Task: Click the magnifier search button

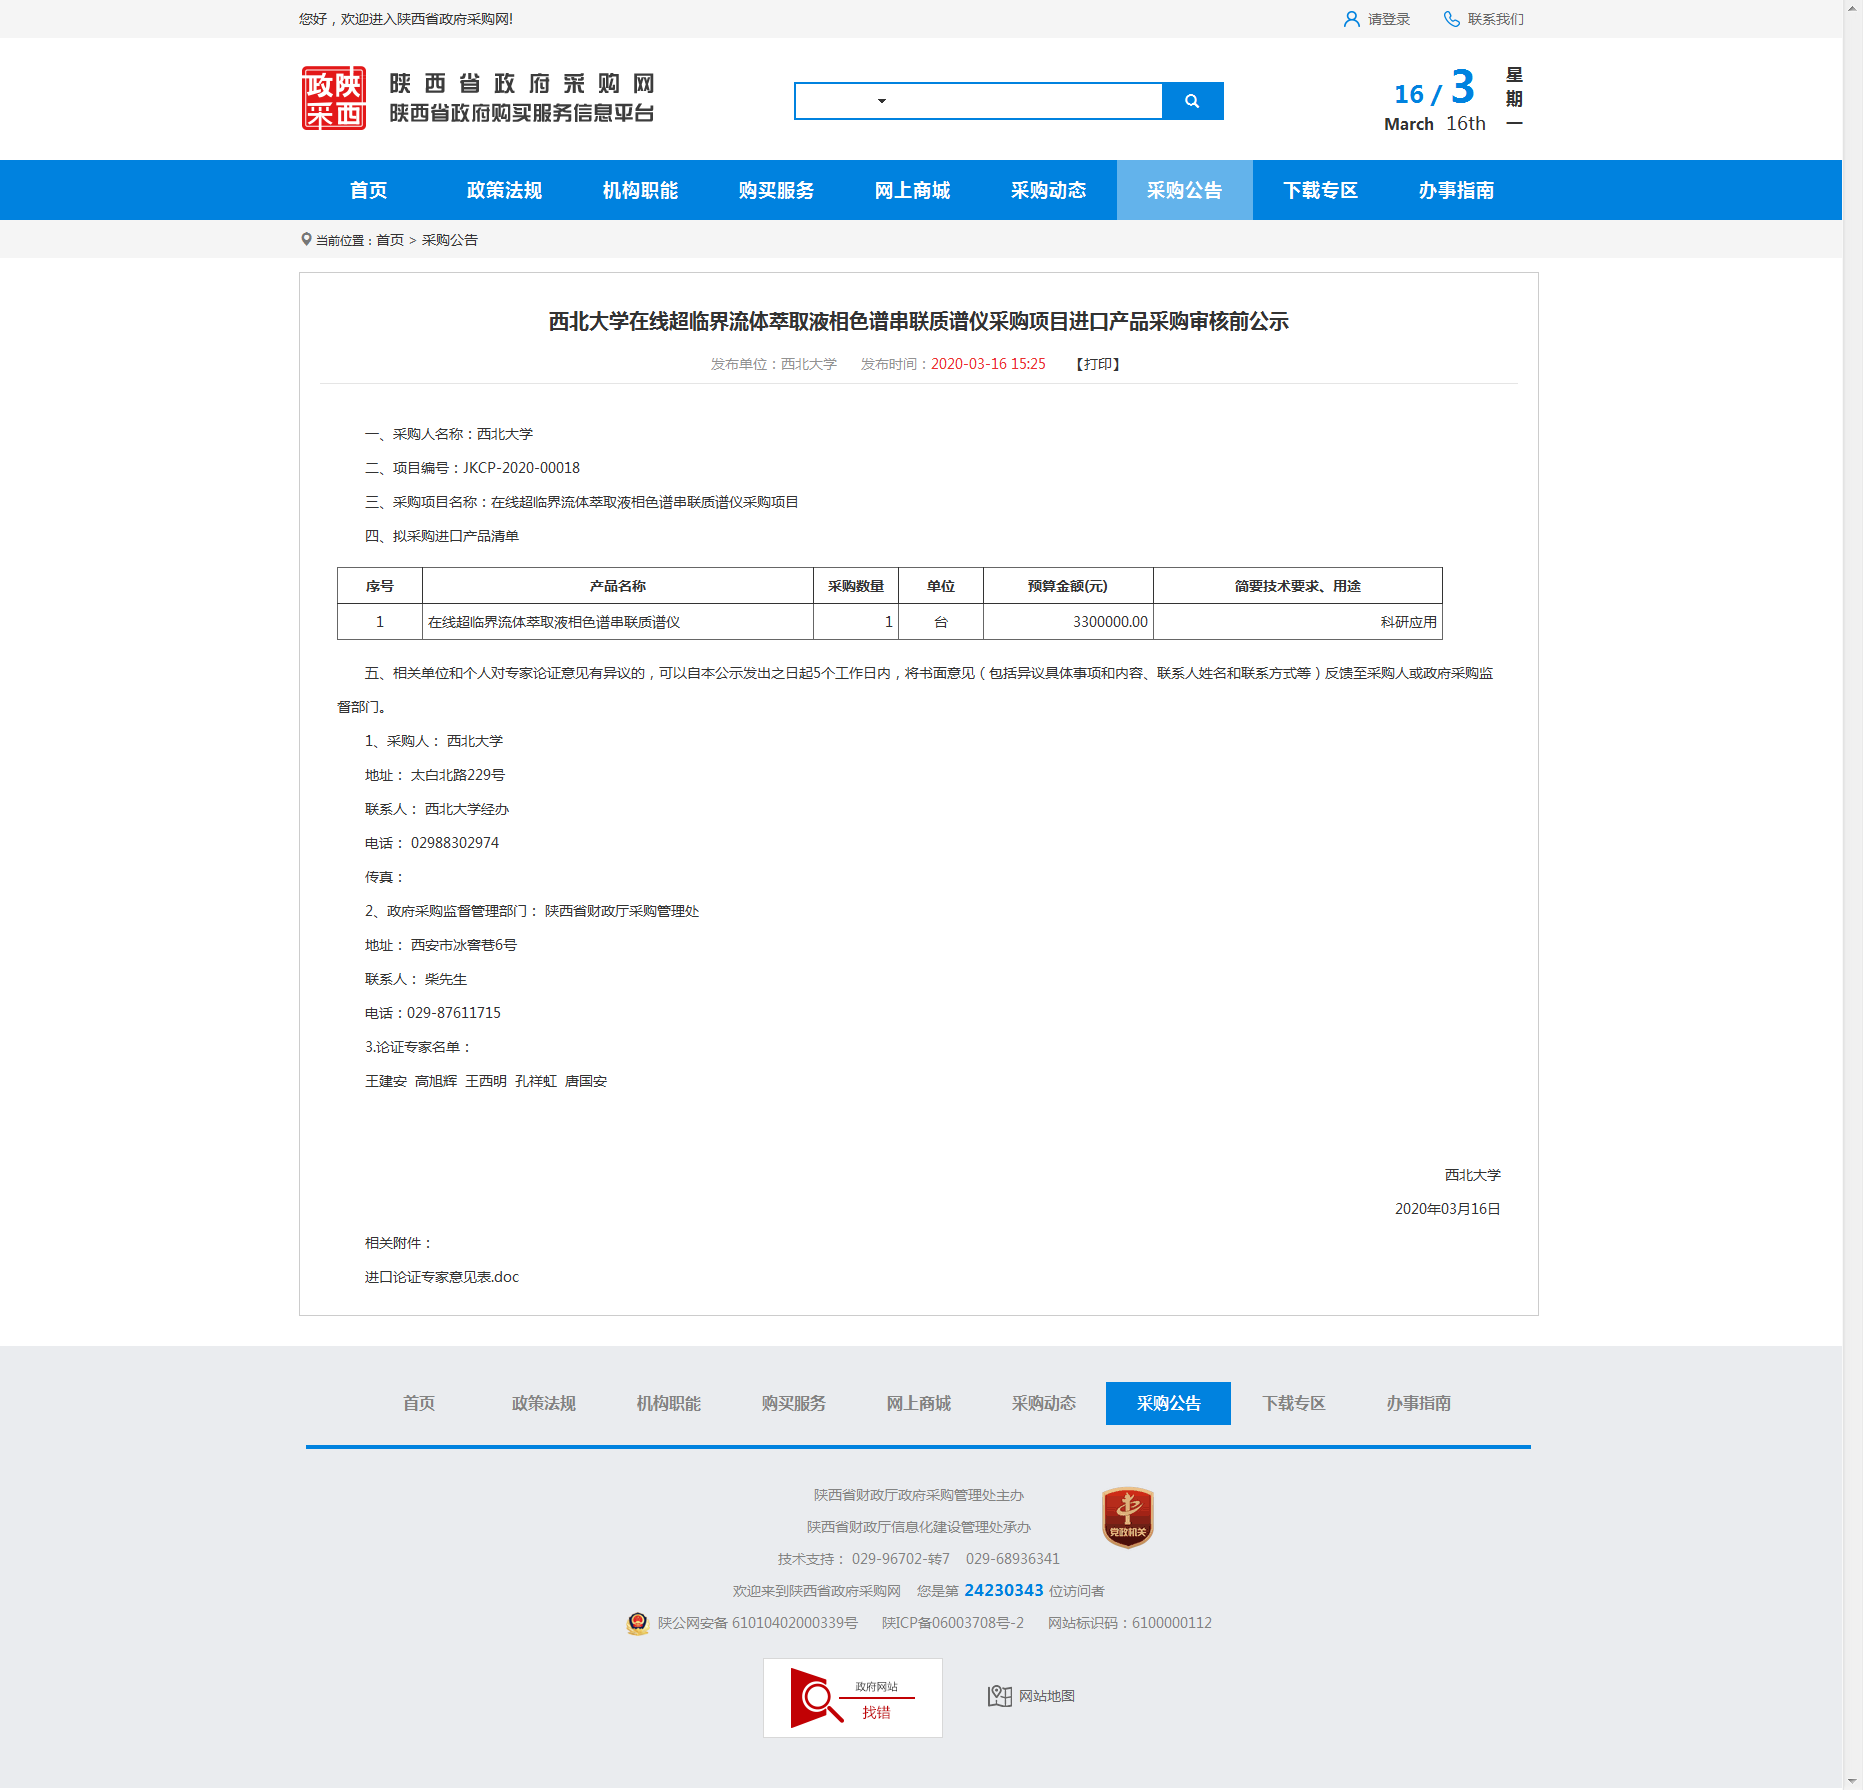Action: pyautogui.click(x=1192, y=101)
